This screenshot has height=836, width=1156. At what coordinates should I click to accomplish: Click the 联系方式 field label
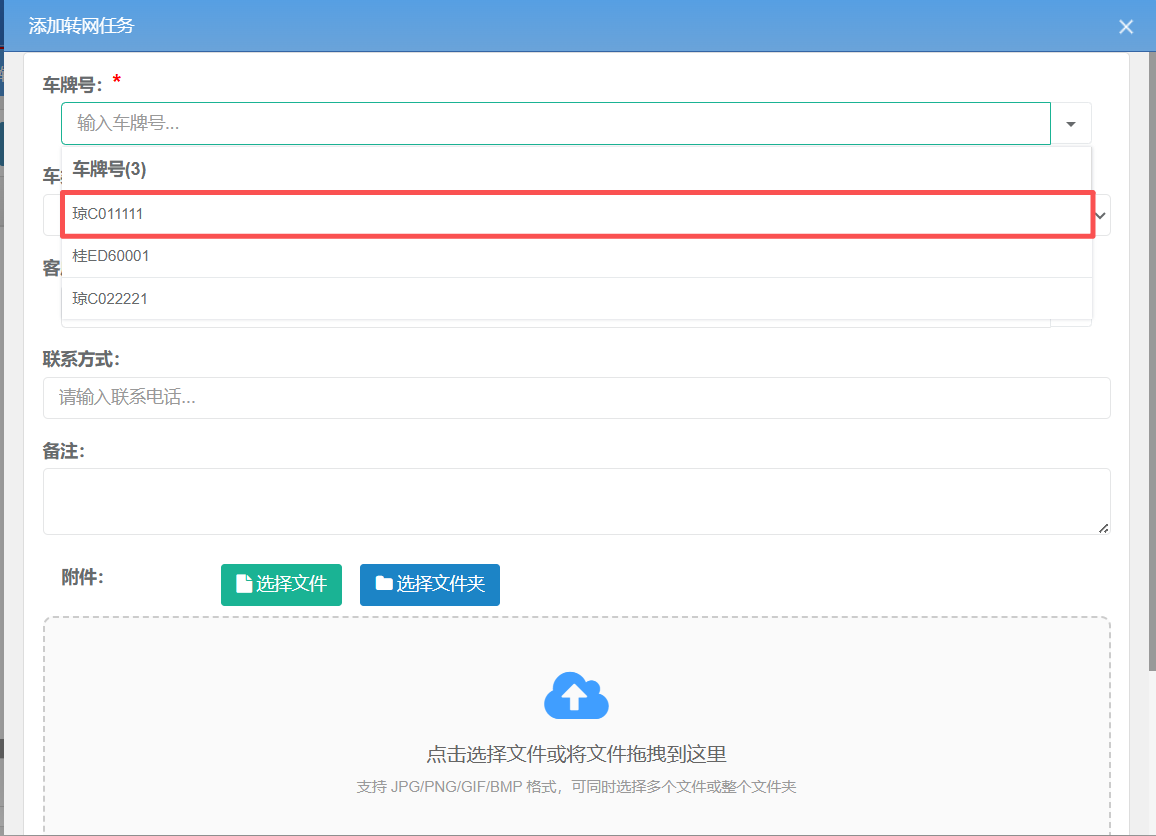81,359
